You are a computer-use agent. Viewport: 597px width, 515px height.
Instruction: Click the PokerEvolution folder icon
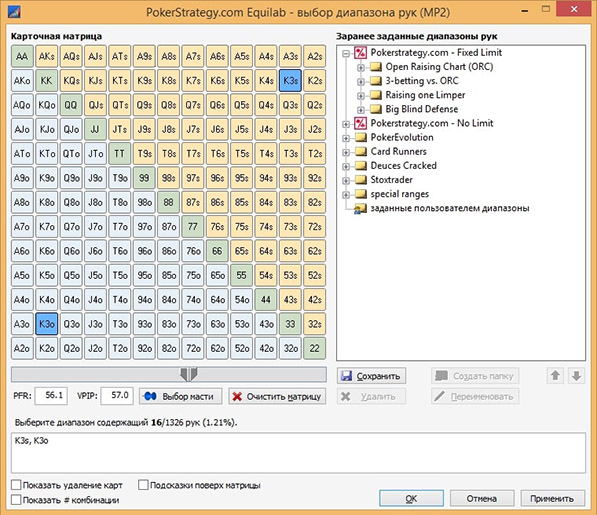click(x=361, y=137)
